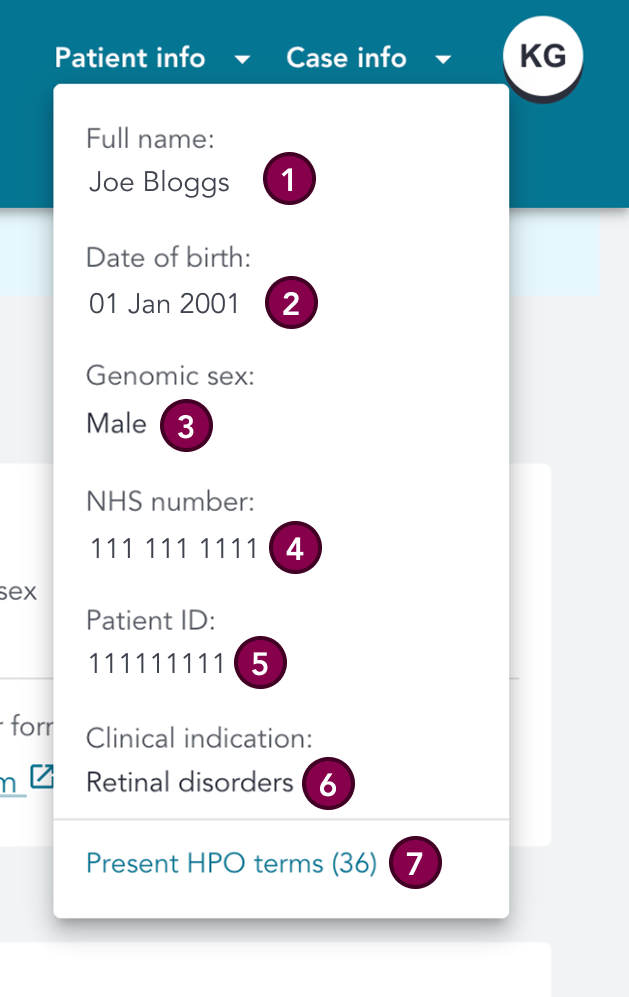Click badge 3 next to Male

tap(186, 426)
